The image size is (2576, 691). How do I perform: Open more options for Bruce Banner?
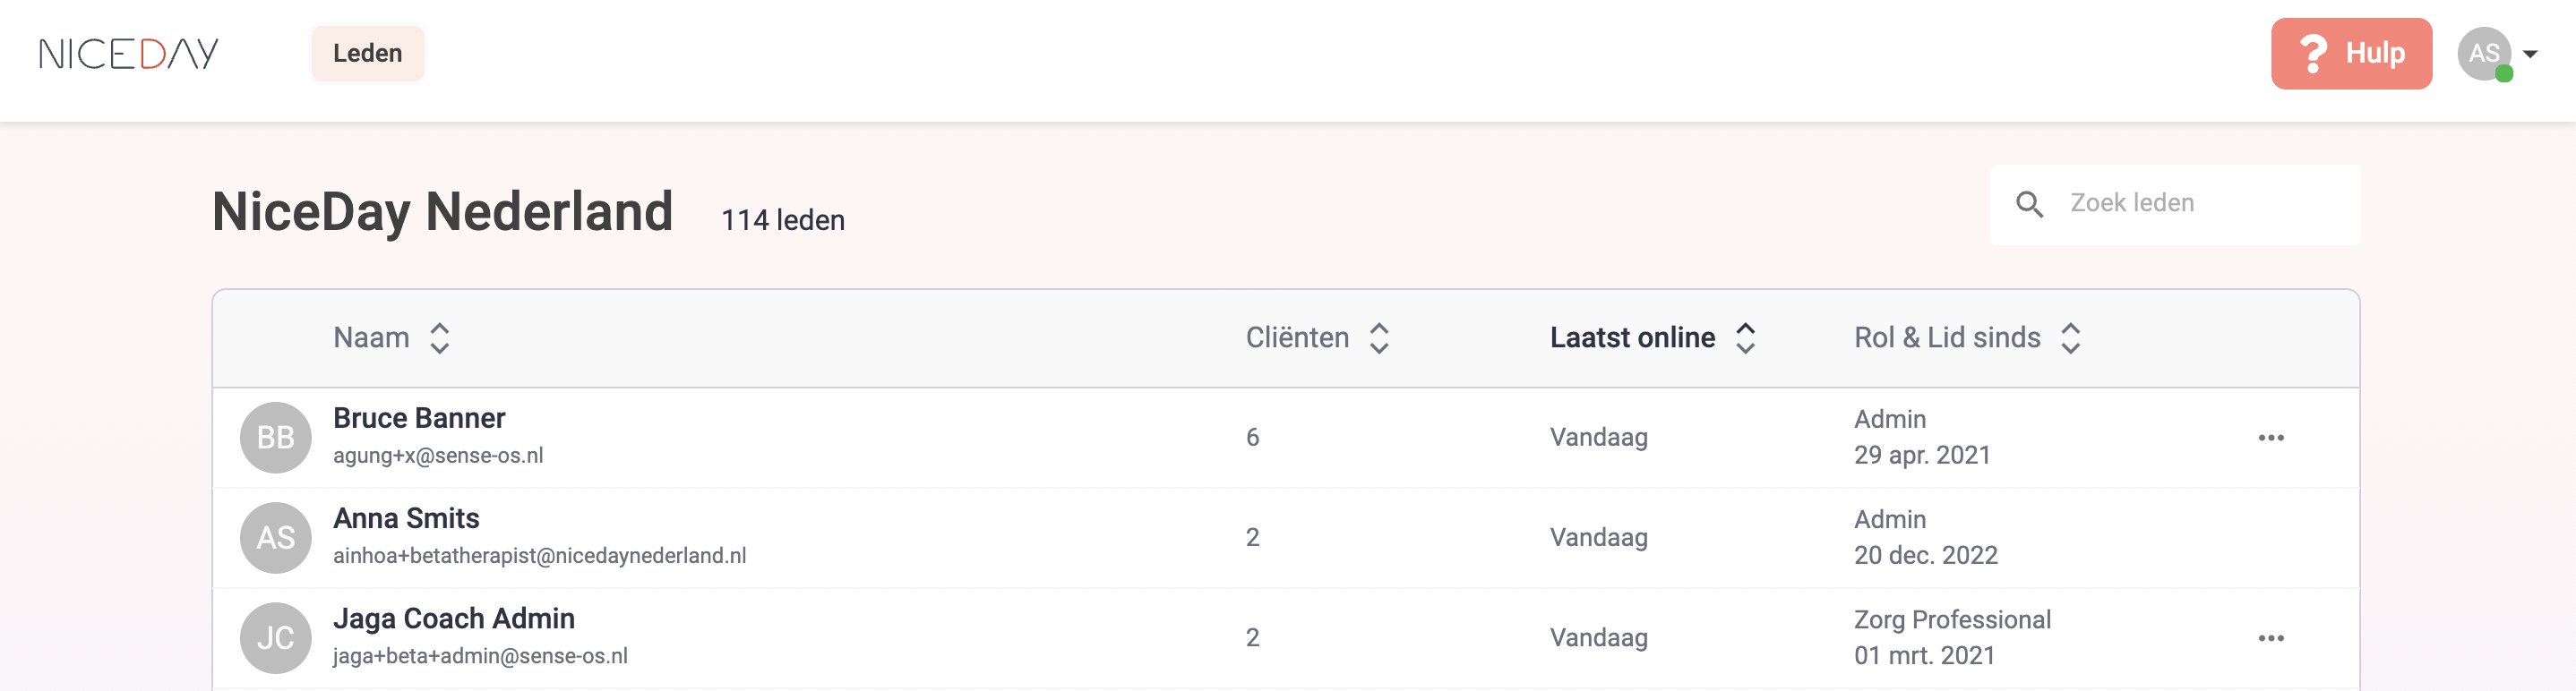tap(2271, 438)
